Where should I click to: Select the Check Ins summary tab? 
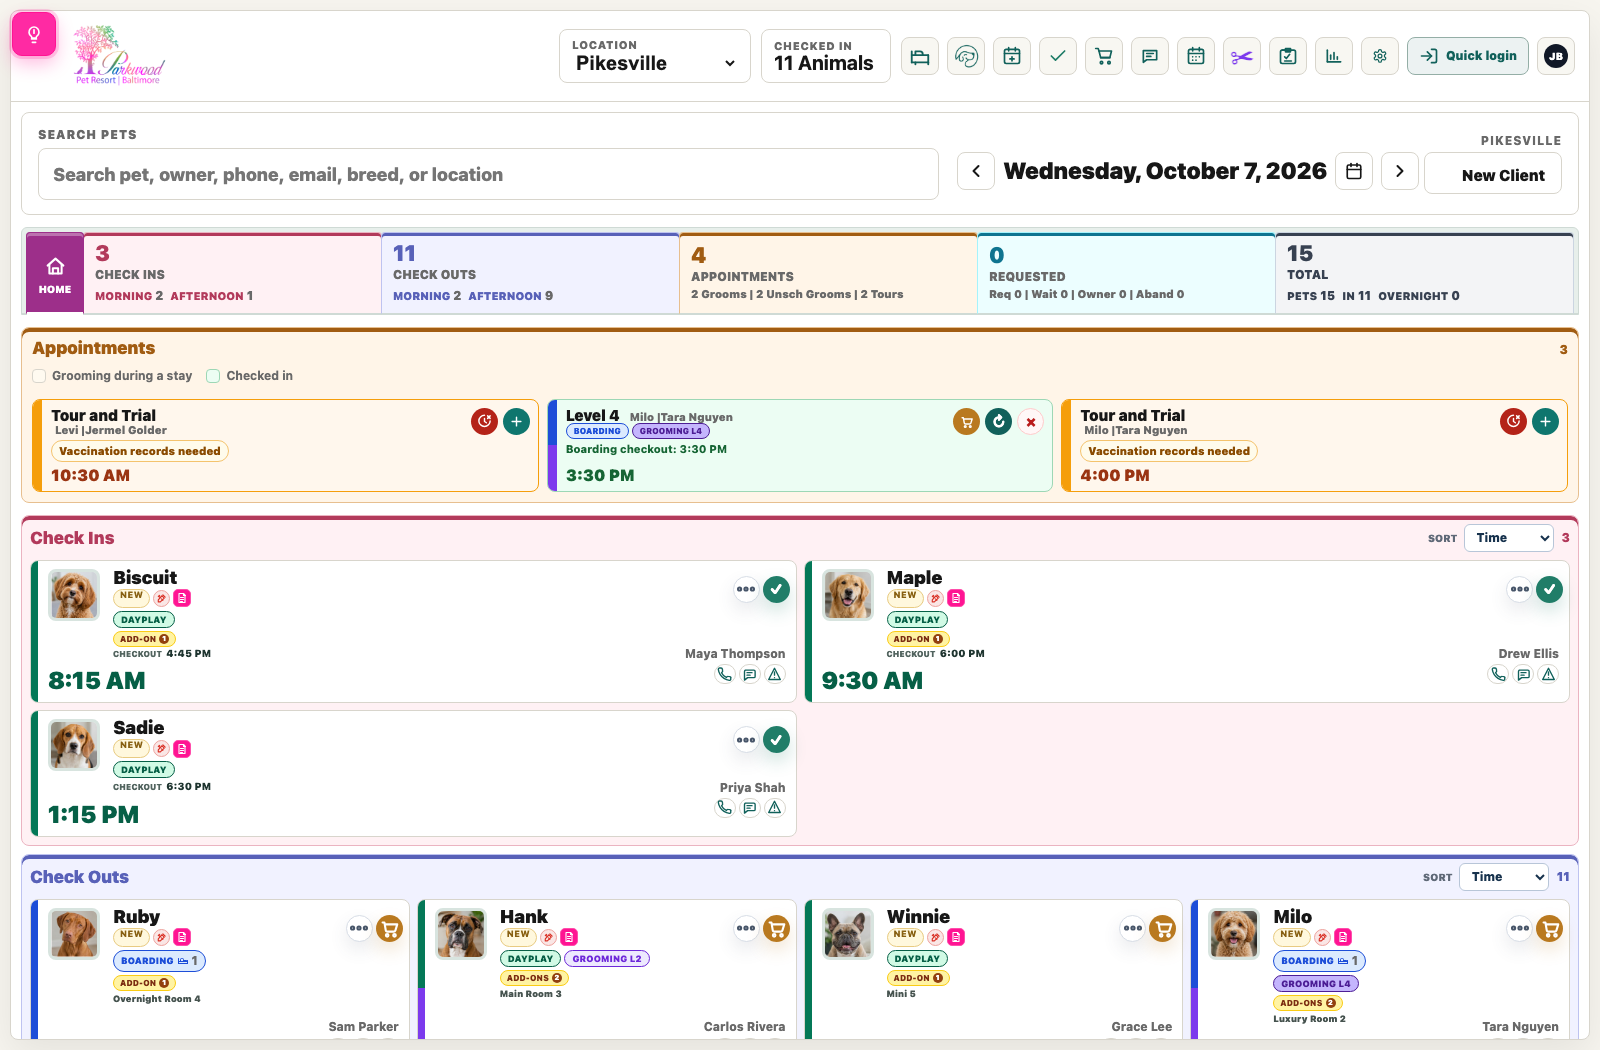coord(232,274)
